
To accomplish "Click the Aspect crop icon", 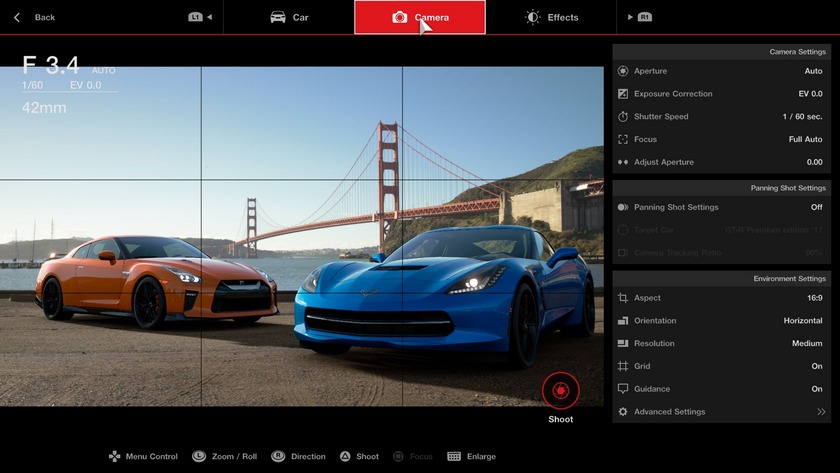I will click(623, 298).
